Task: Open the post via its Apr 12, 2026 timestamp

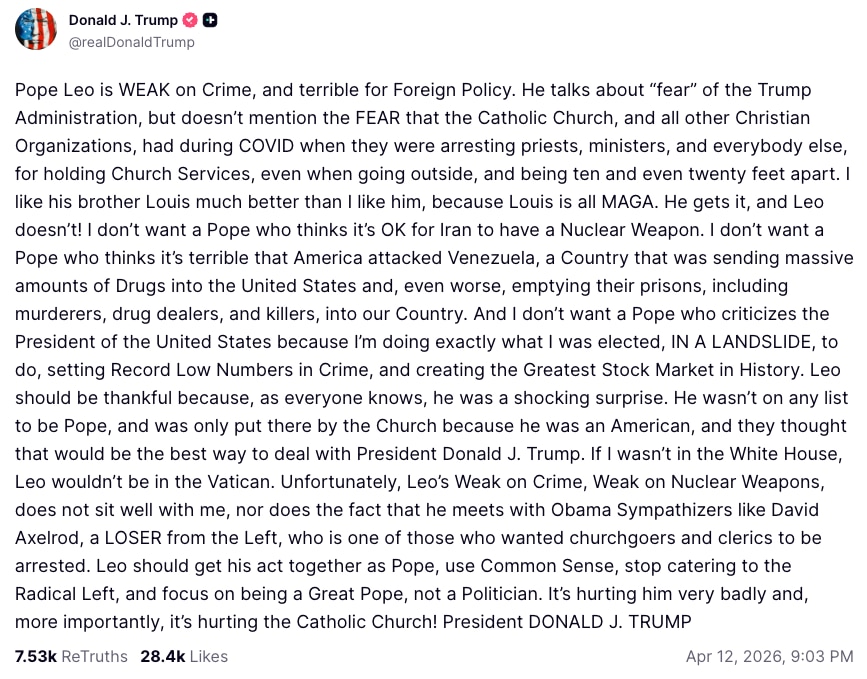Action: [x=770, y=657]
